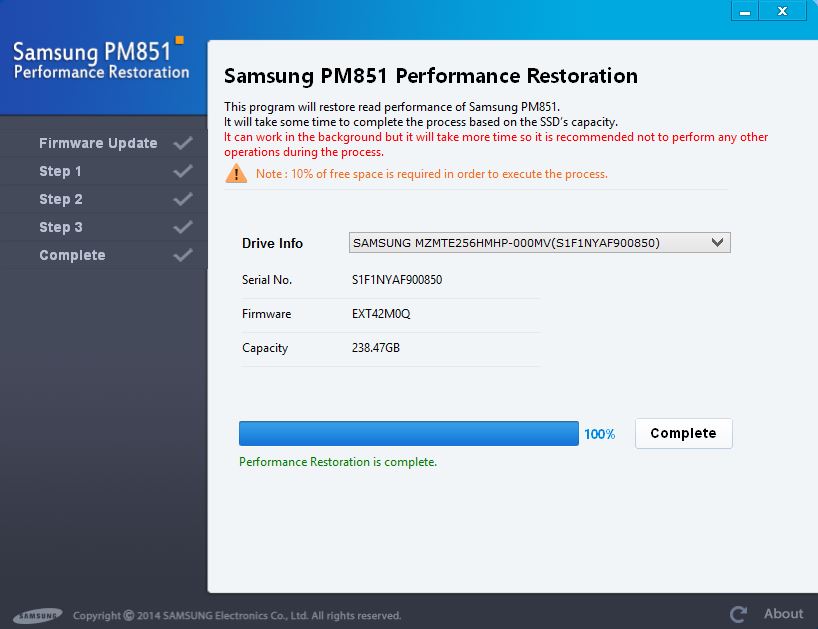Click the 'Serial No.' label
The height and width of the screenshot is (629, 818).
coord(267,280)
